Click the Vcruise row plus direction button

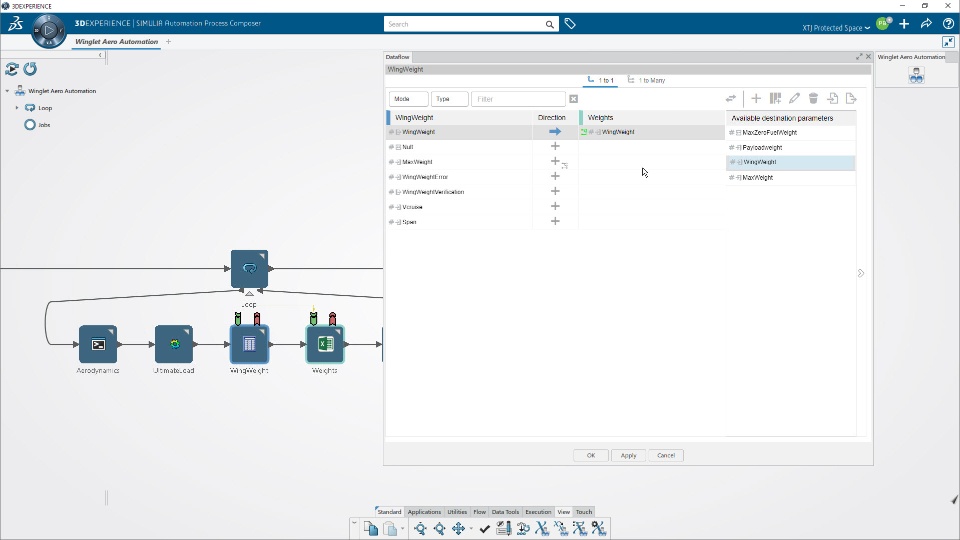tap(555, 206)
